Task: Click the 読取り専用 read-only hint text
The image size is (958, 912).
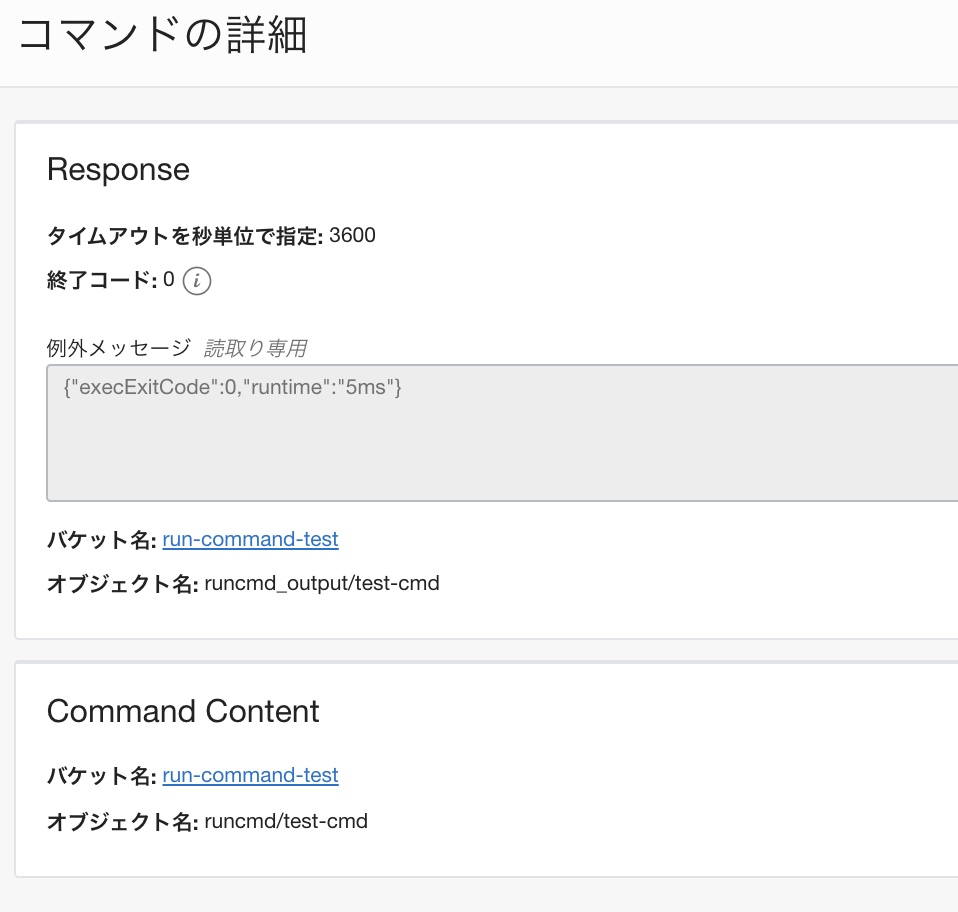Action: [255, 348]
